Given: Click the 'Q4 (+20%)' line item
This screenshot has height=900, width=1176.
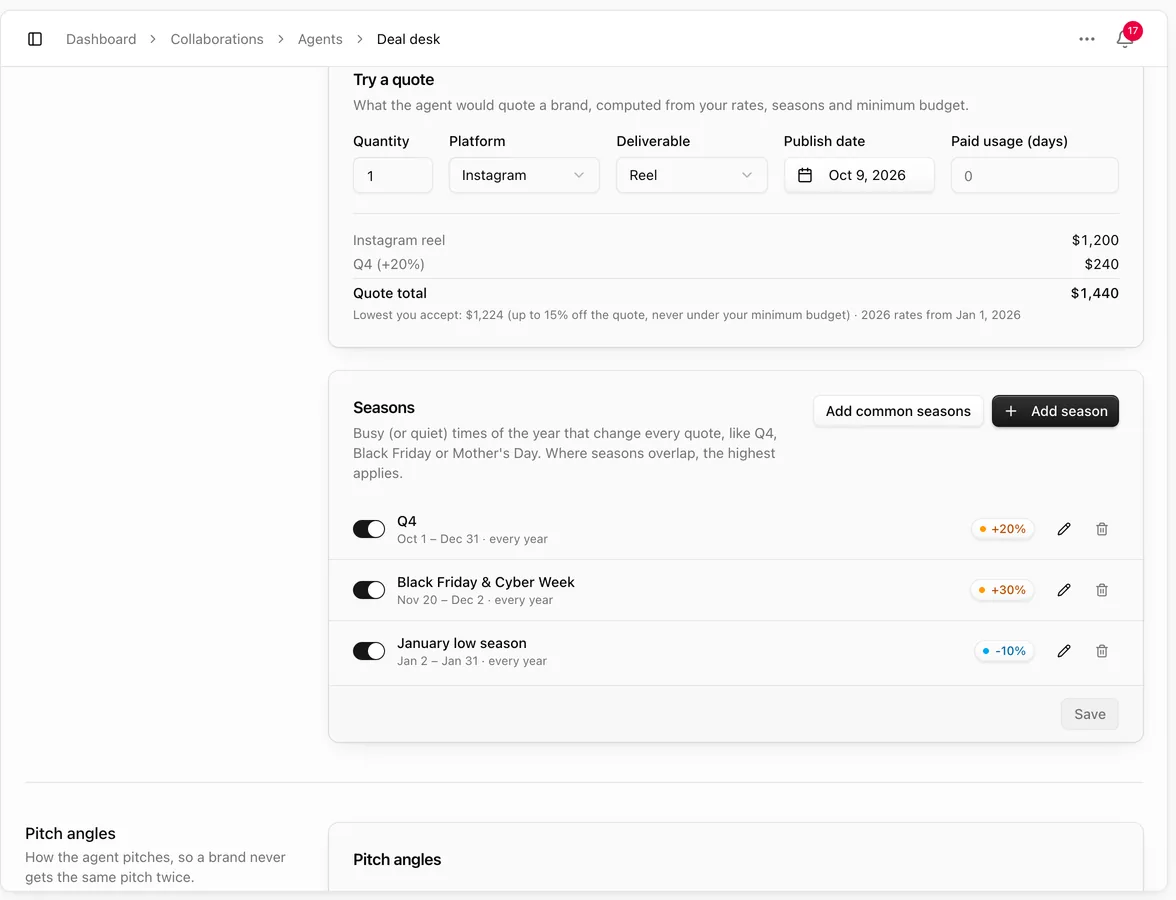Looking at the screenshot, I should (x=388, y=264).
